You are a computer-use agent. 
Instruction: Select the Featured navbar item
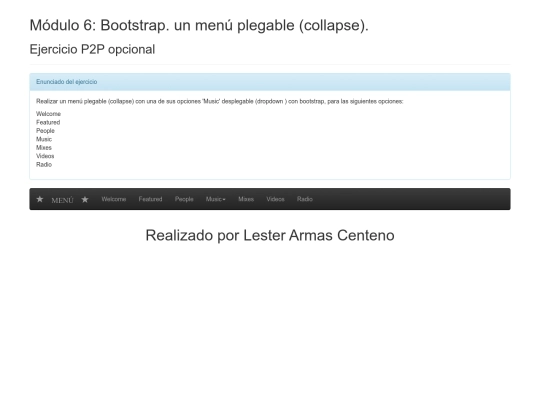pyautogui.click(x=150, y=199)
